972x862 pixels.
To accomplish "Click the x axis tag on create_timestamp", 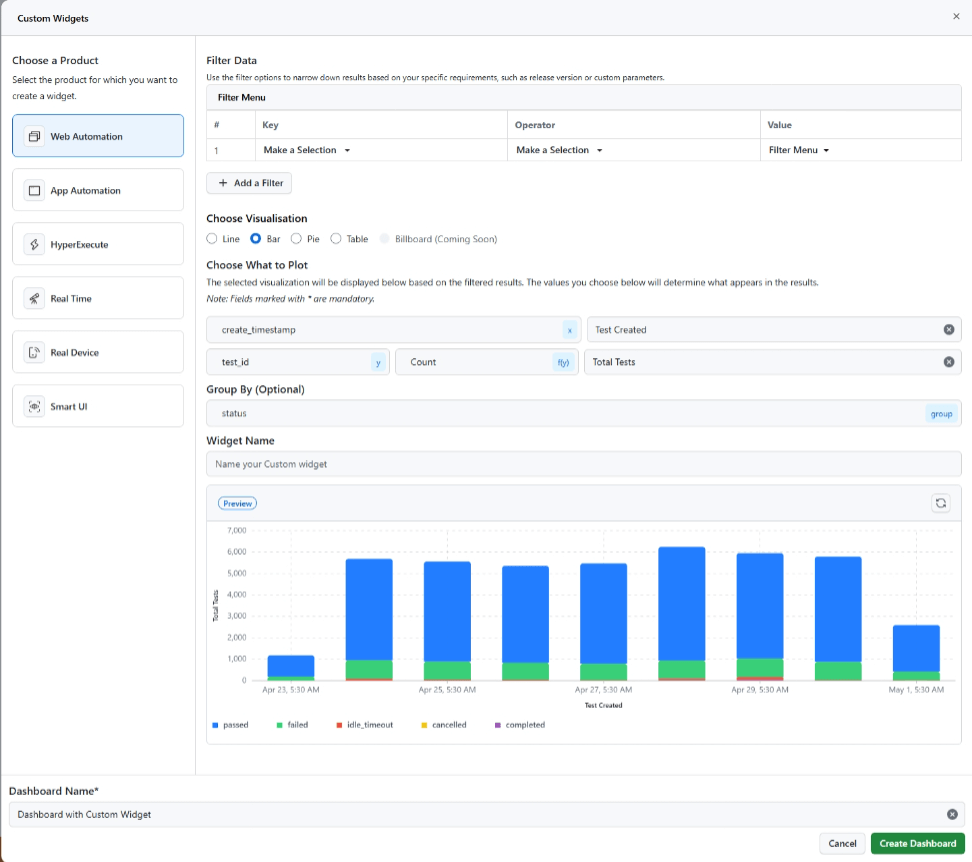I will pos(569,330).
